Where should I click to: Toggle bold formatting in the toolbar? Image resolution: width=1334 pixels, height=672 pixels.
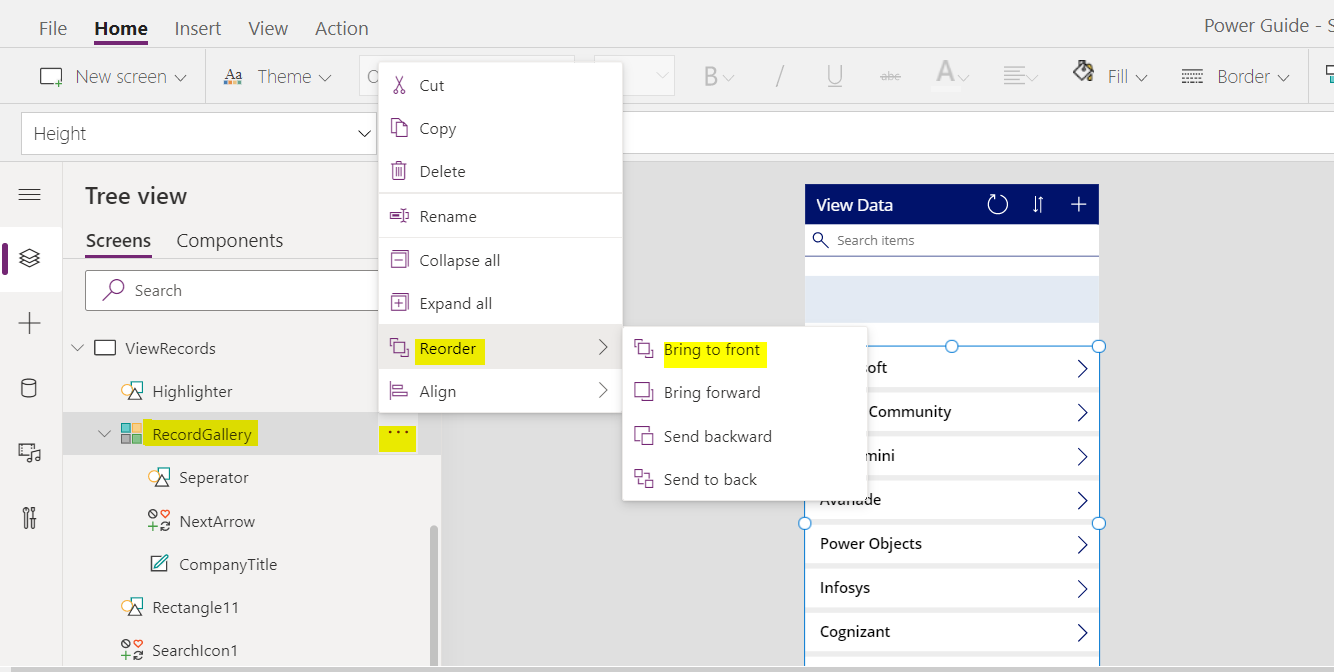point(713,75)
